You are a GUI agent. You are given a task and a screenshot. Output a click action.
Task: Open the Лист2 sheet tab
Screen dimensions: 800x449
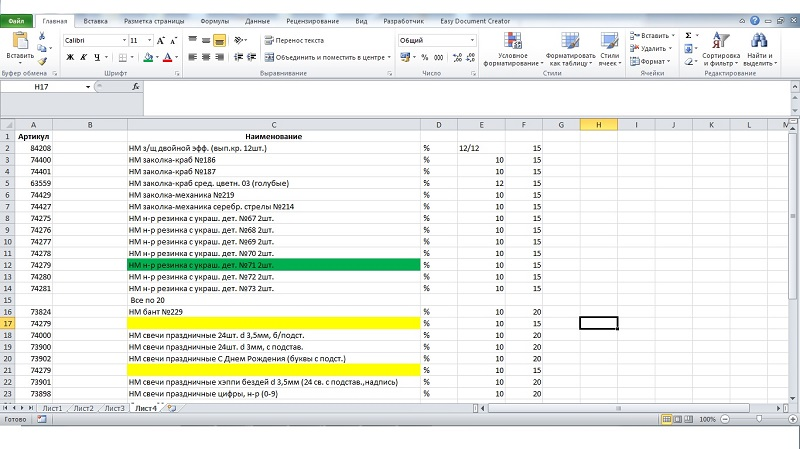[x=82, y=409]
